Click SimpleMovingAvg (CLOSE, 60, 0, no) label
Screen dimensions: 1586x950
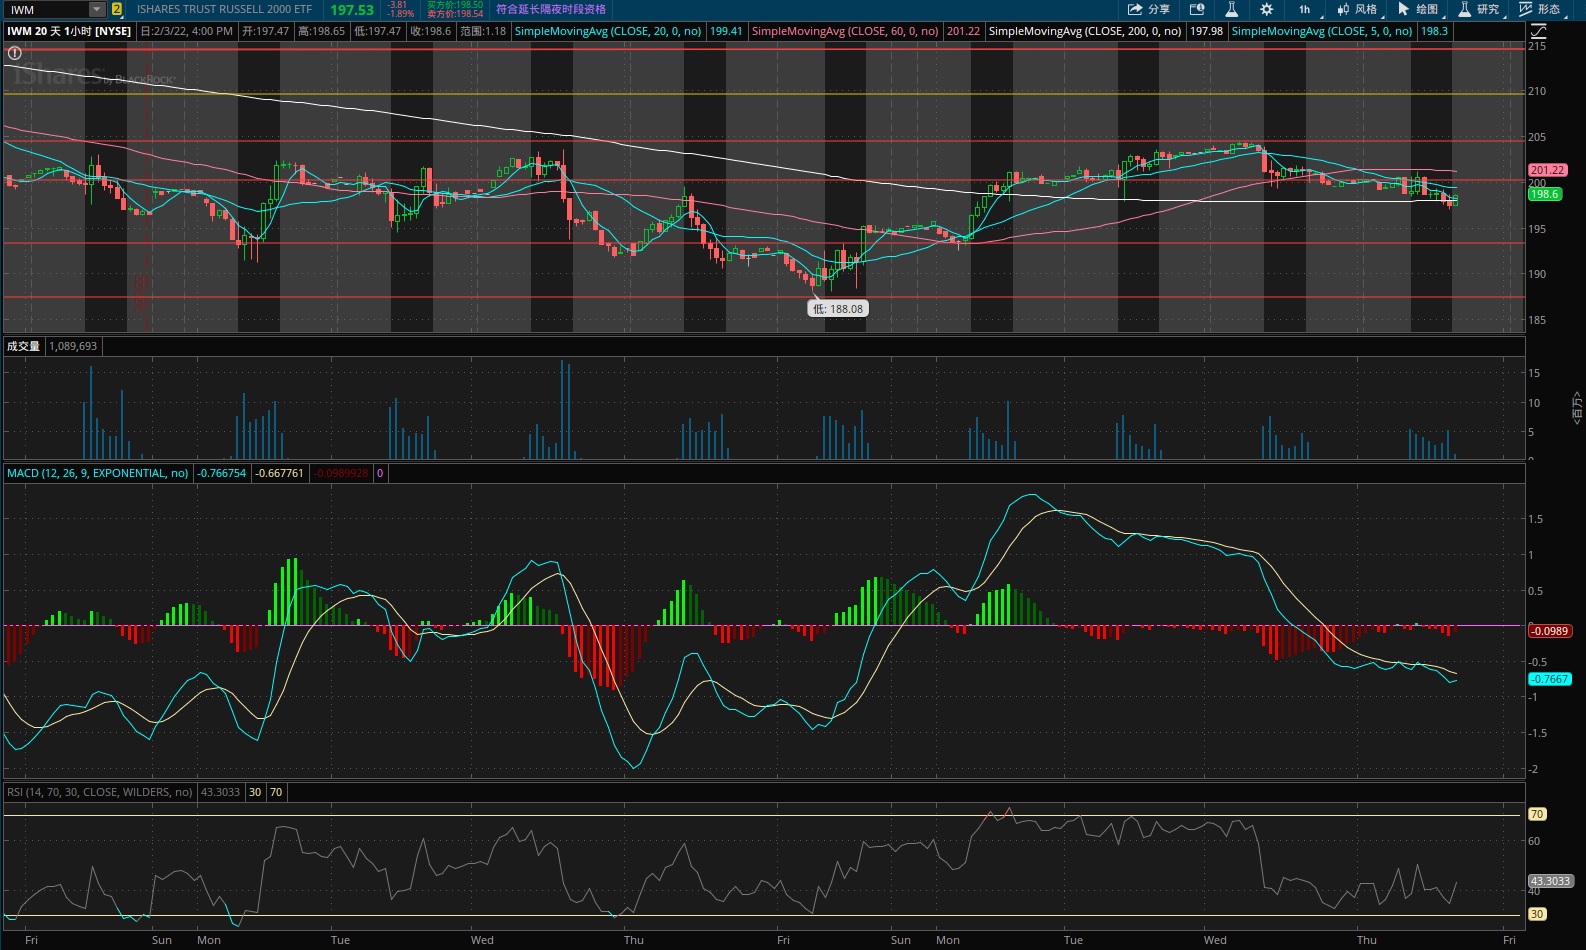pyautogui.click(x=845, y=31)
